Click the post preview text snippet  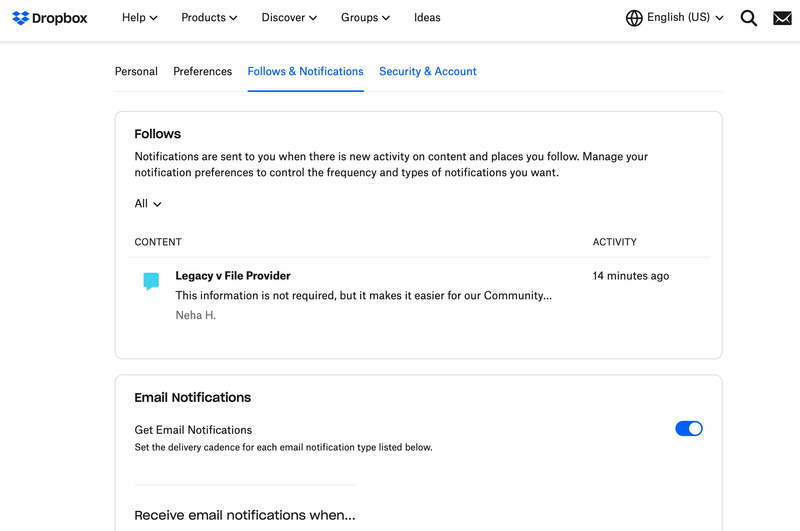(363, 296)
